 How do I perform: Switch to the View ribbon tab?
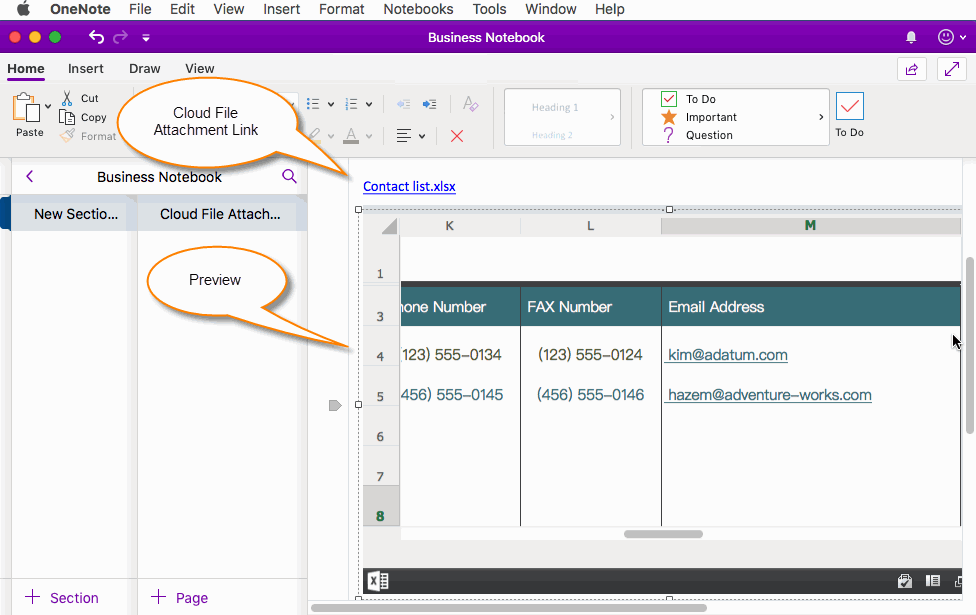200,68
